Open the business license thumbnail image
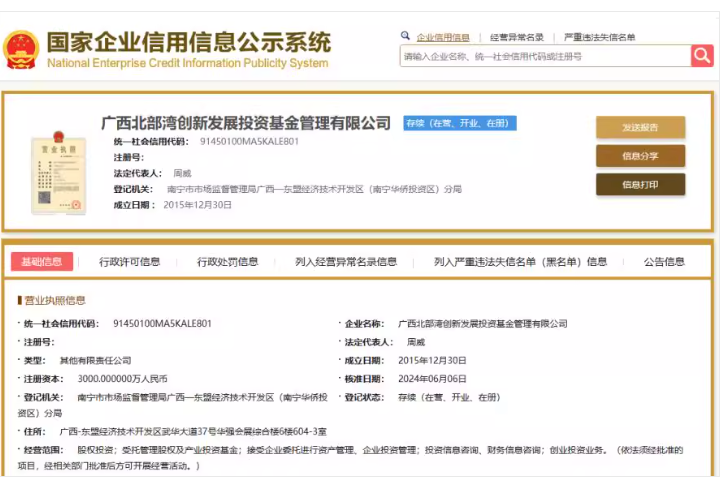 [59, 173]
